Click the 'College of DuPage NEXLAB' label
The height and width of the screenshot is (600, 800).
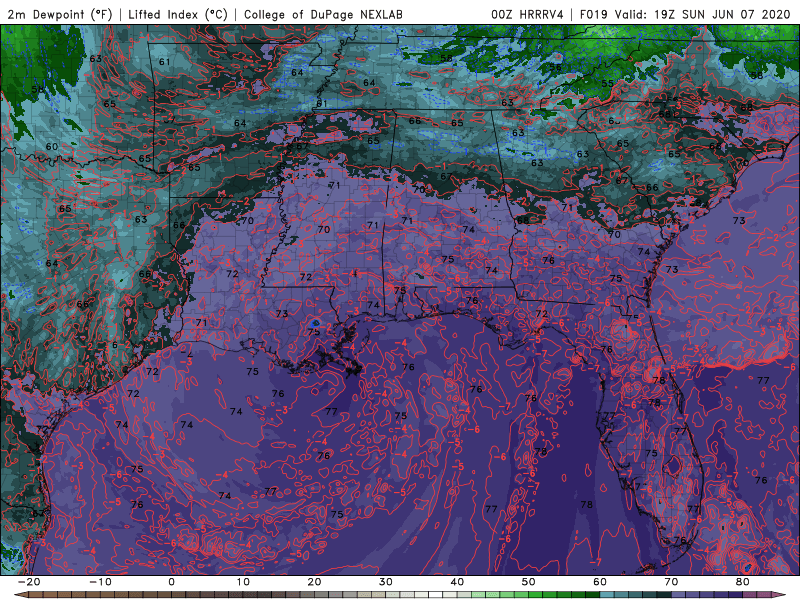[x=323, y=14]
